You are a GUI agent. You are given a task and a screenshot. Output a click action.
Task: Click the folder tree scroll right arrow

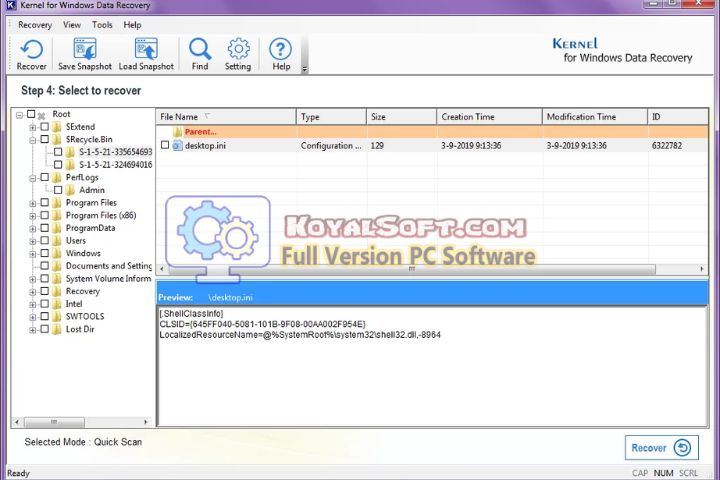click(x=146, y=422)
